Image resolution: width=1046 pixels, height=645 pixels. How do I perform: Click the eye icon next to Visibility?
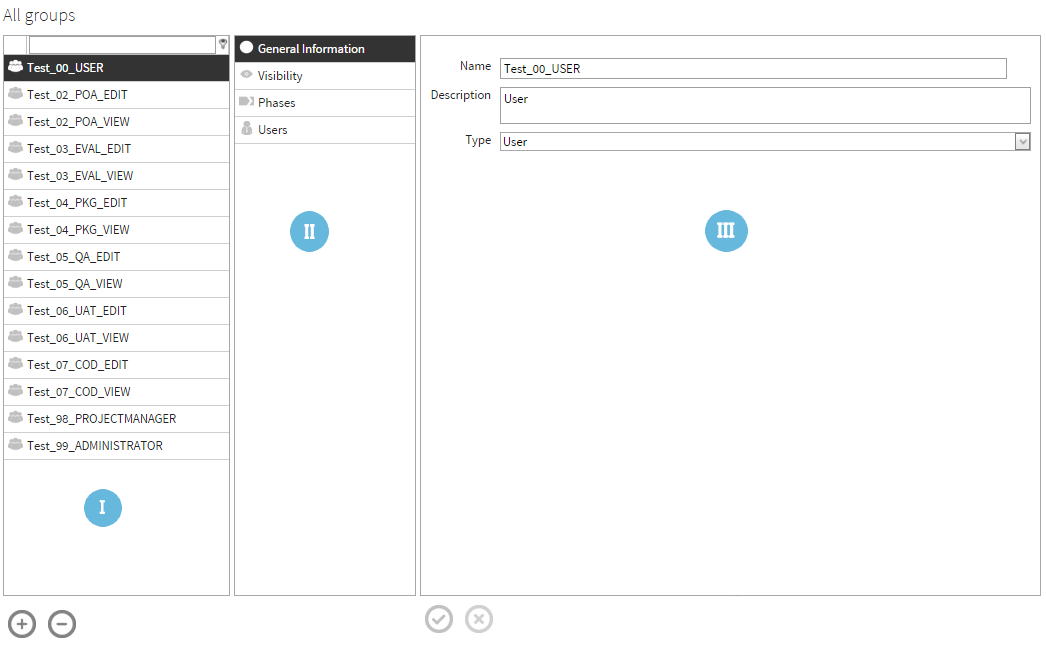tap(244, 75)
